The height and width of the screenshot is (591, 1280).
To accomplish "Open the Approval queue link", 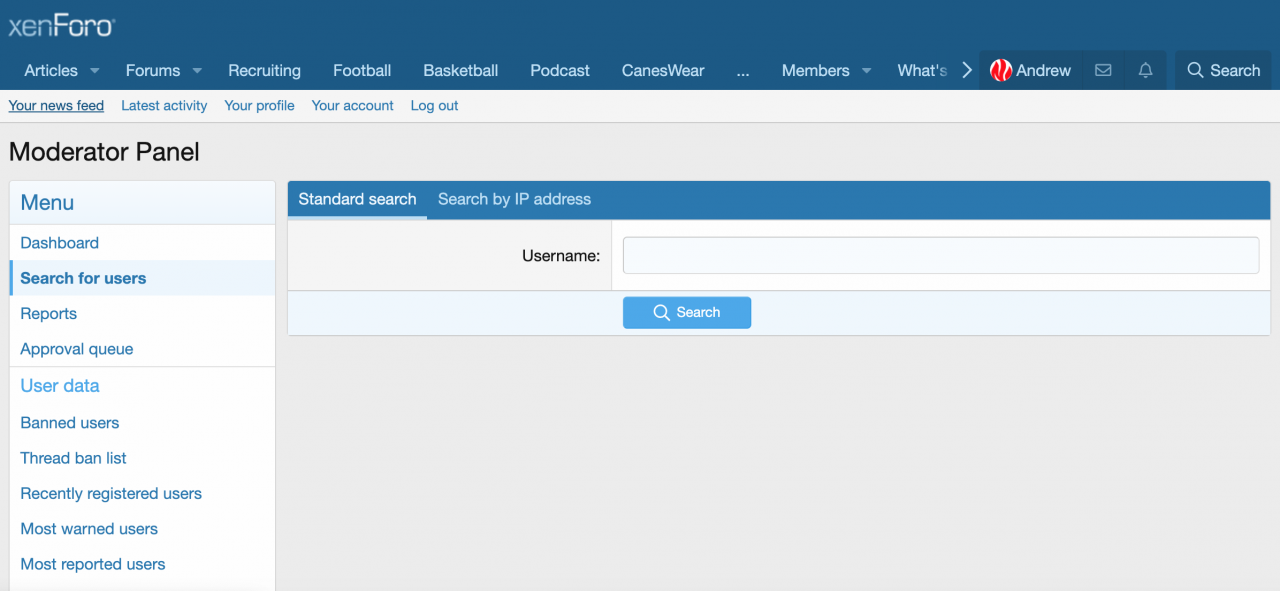I will click(77, 349).
